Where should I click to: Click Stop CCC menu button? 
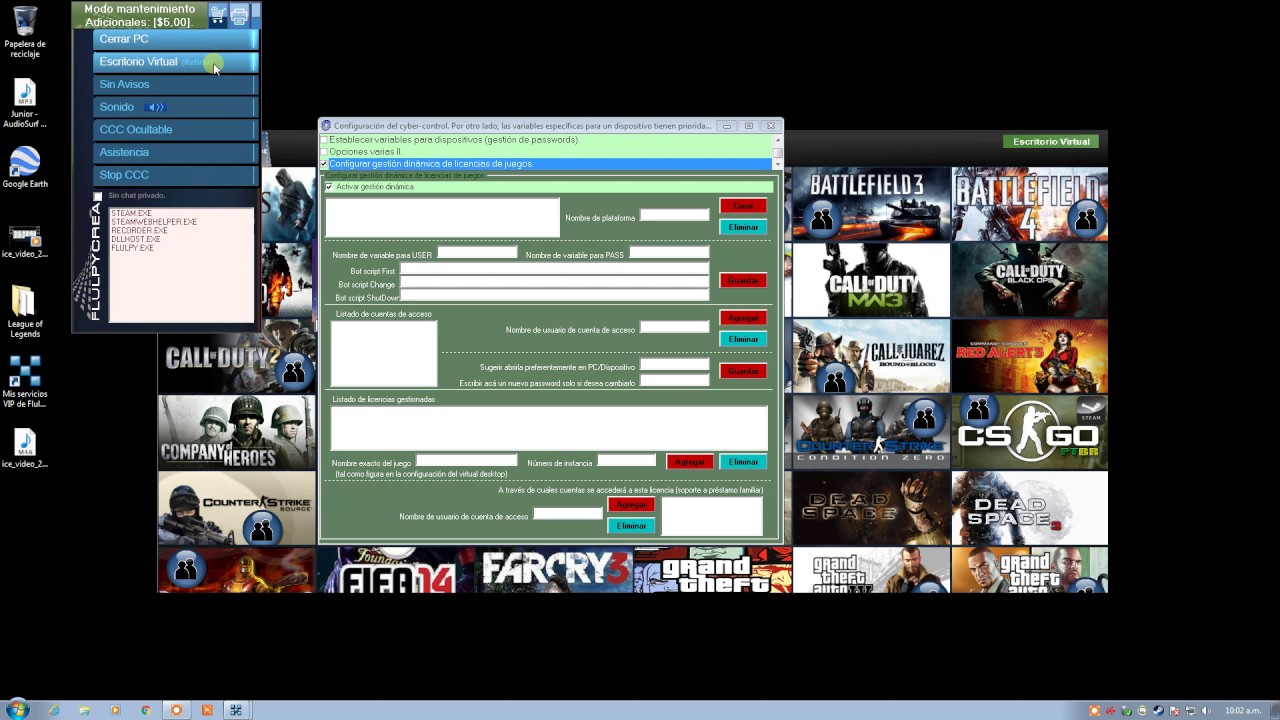[175, 175]
